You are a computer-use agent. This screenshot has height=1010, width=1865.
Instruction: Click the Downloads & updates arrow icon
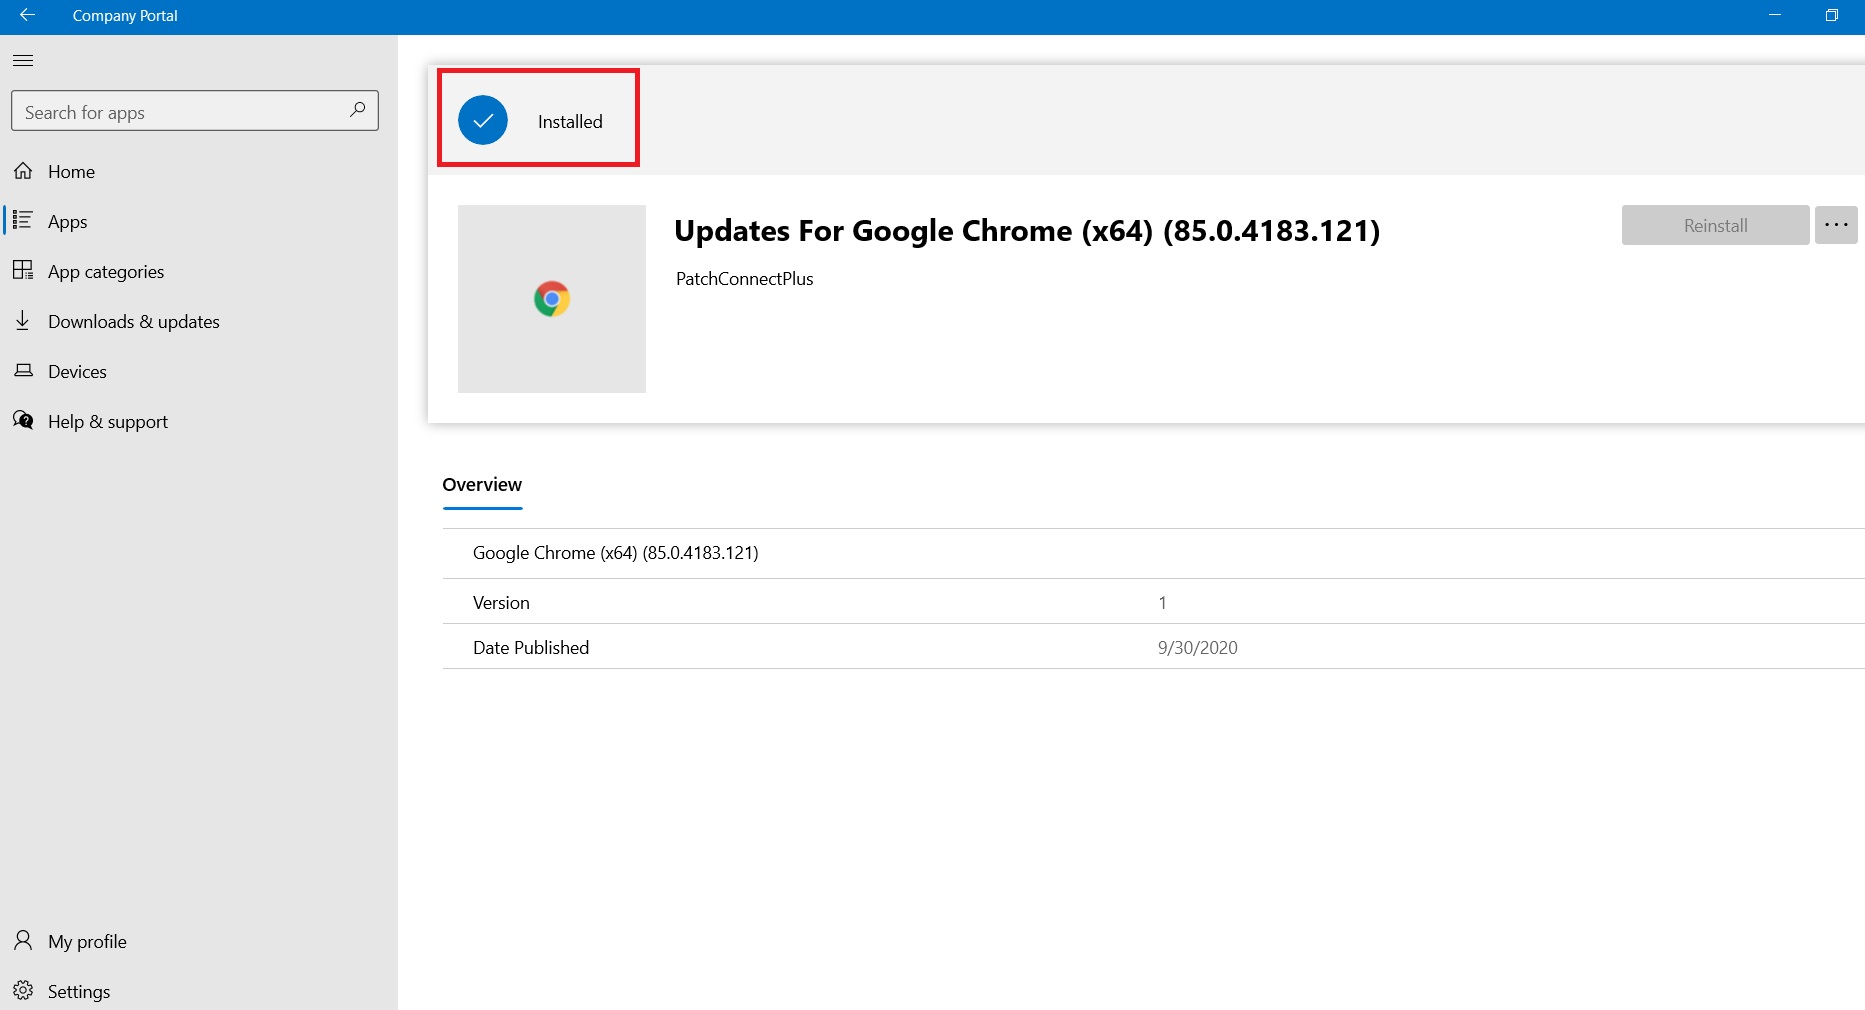click(x=23, y=320)
